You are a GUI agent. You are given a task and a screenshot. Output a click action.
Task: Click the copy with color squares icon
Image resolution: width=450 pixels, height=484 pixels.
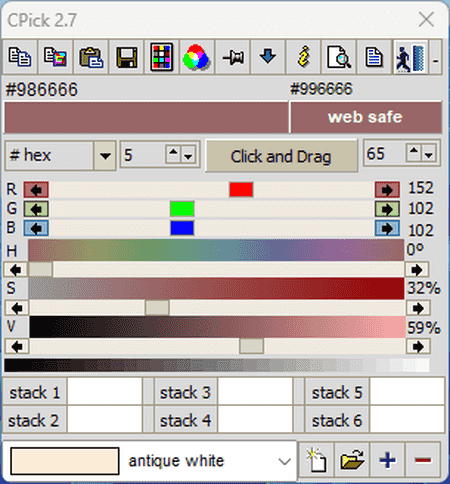[x=55, y=57]
